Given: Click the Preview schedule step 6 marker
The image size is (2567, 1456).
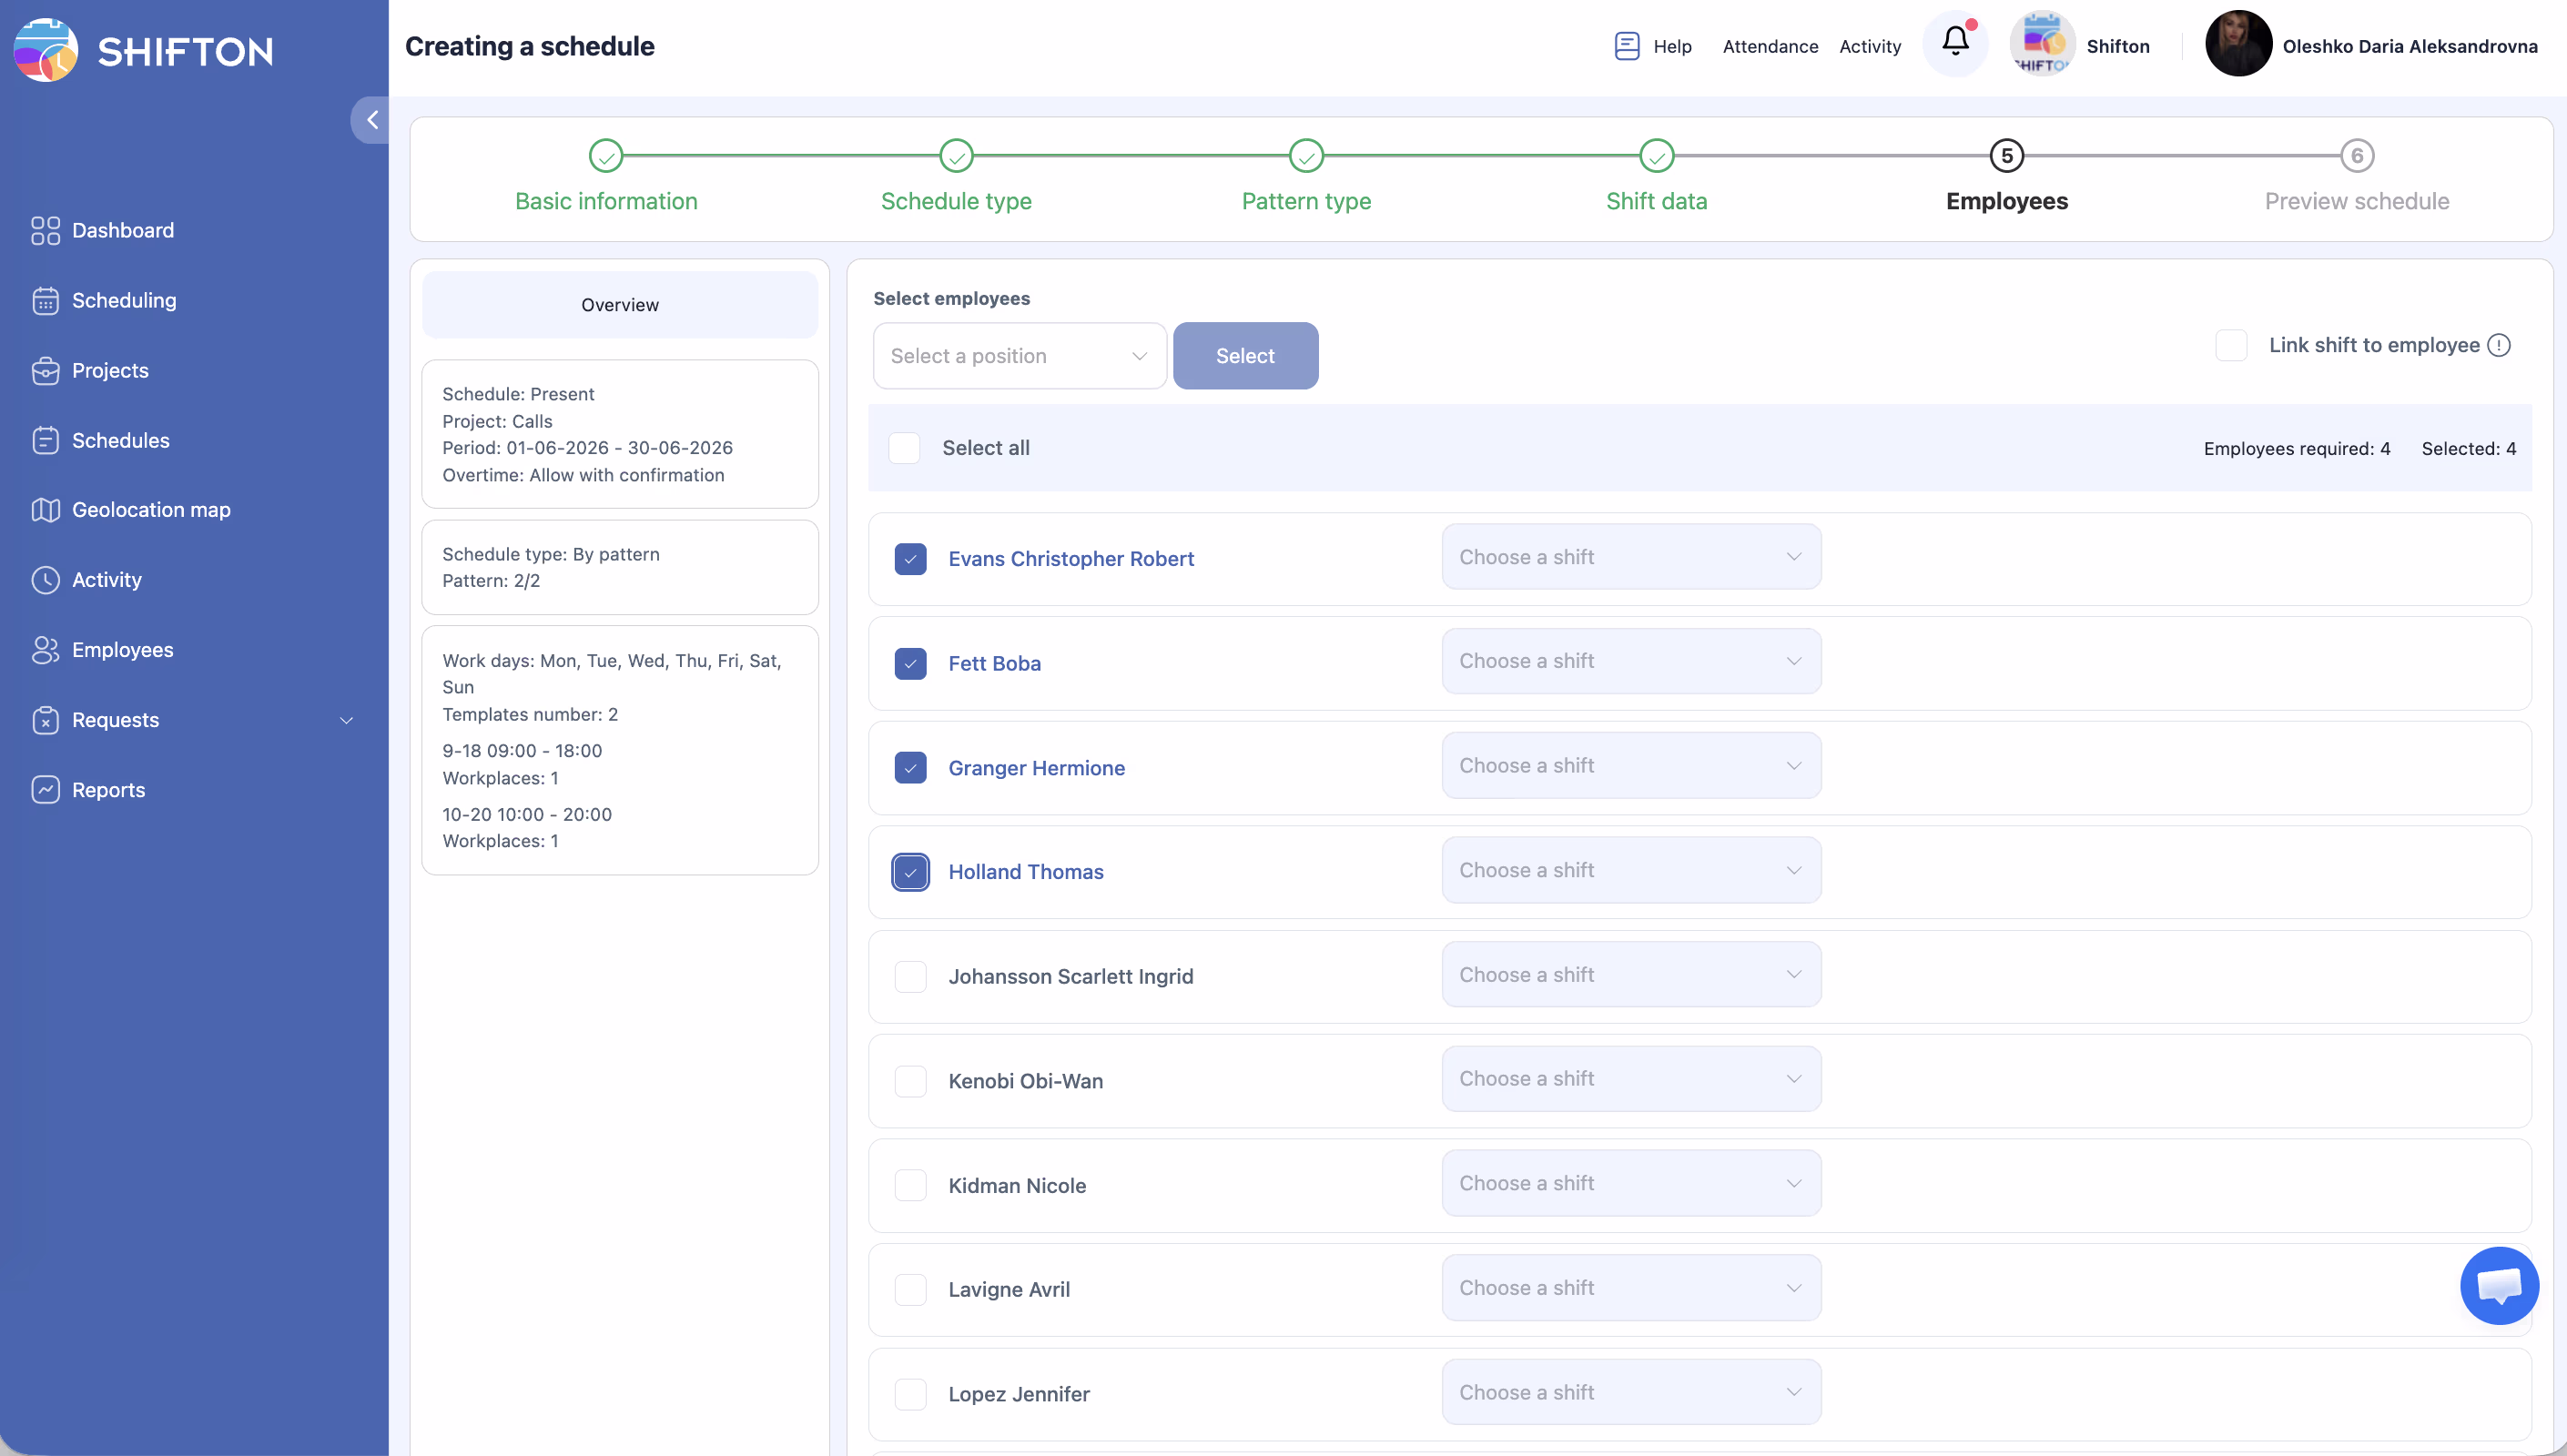Looking at the screenshot, I should click(2356, 156).
